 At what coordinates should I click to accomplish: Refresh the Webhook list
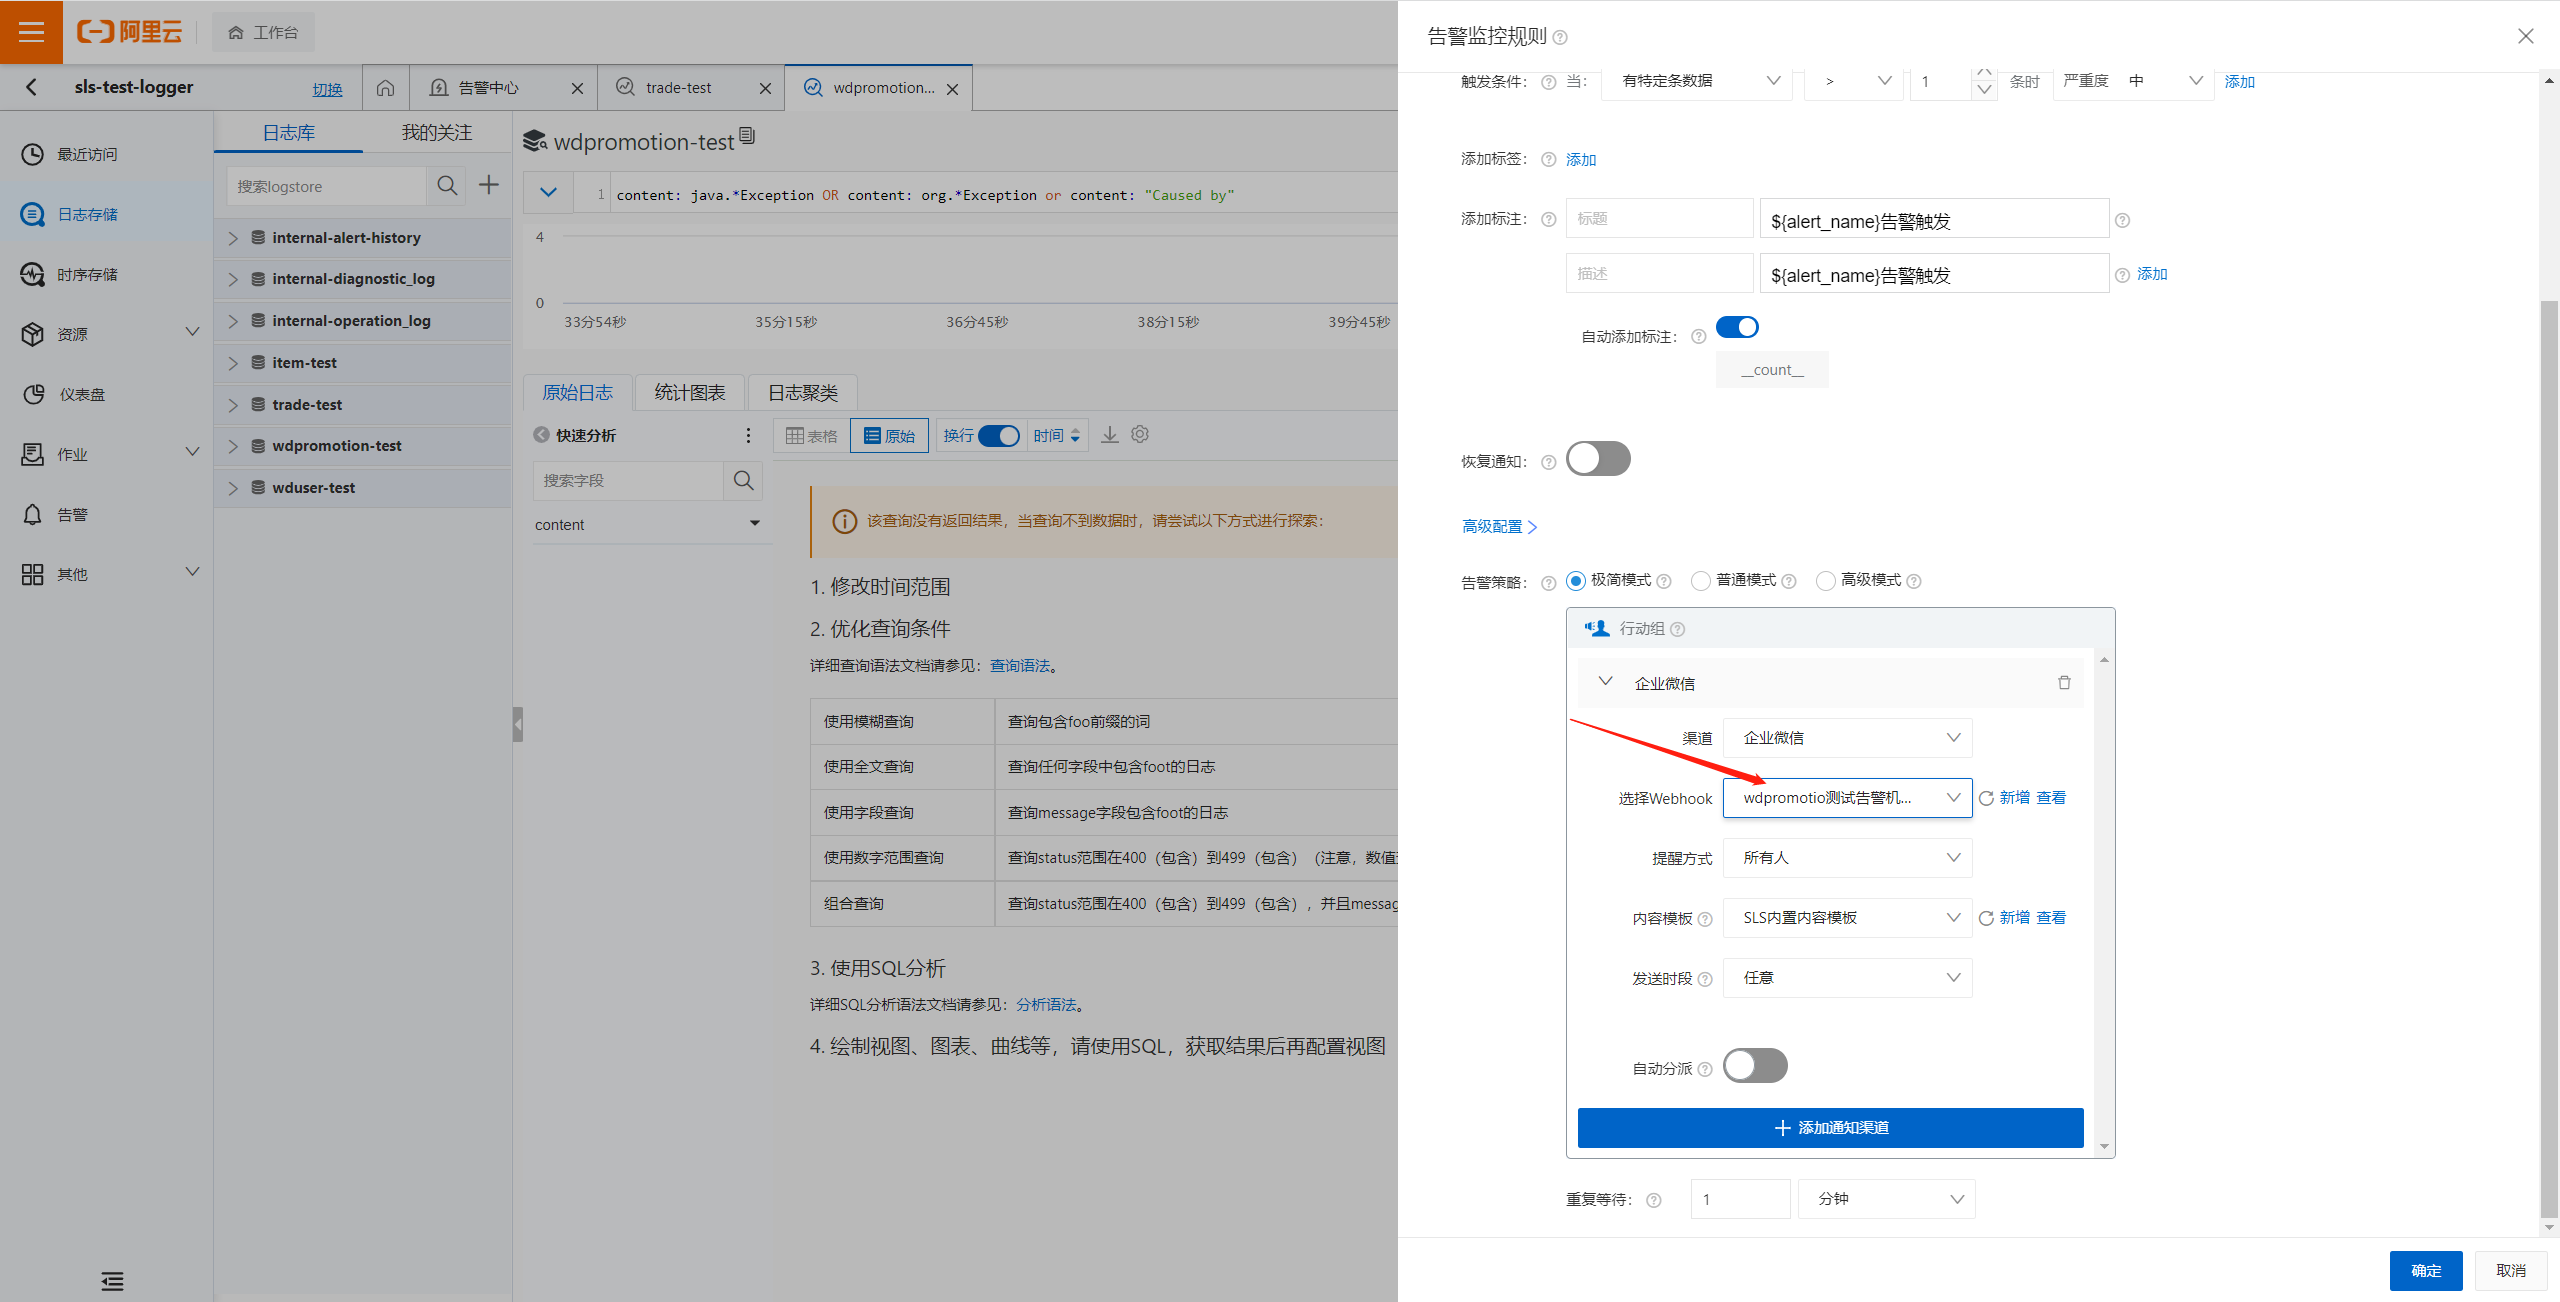pyautogui.click(x=1986, y=798)
